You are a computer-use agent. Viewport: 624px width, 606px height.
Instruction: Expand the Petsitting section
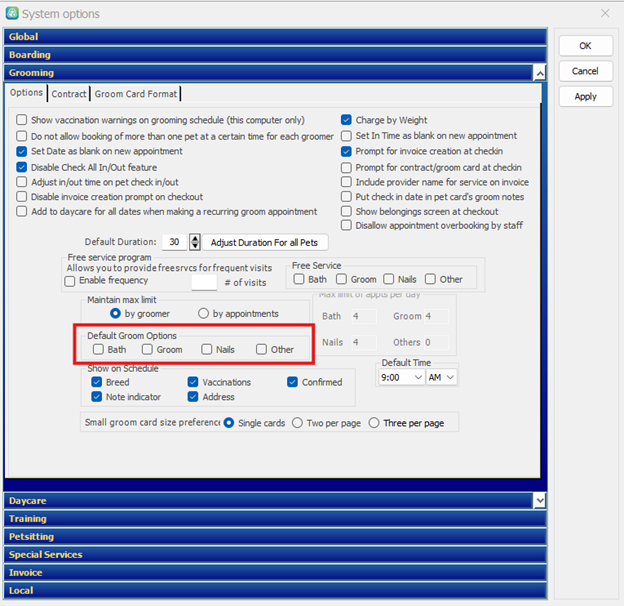[275, 537]
